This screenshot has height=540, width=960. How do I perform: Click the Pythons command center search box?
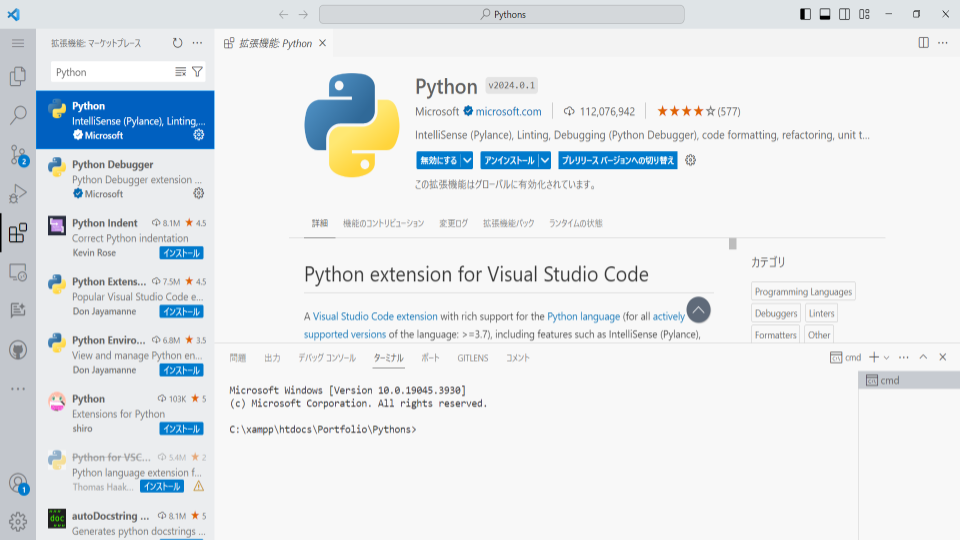[x=501, y=14]
